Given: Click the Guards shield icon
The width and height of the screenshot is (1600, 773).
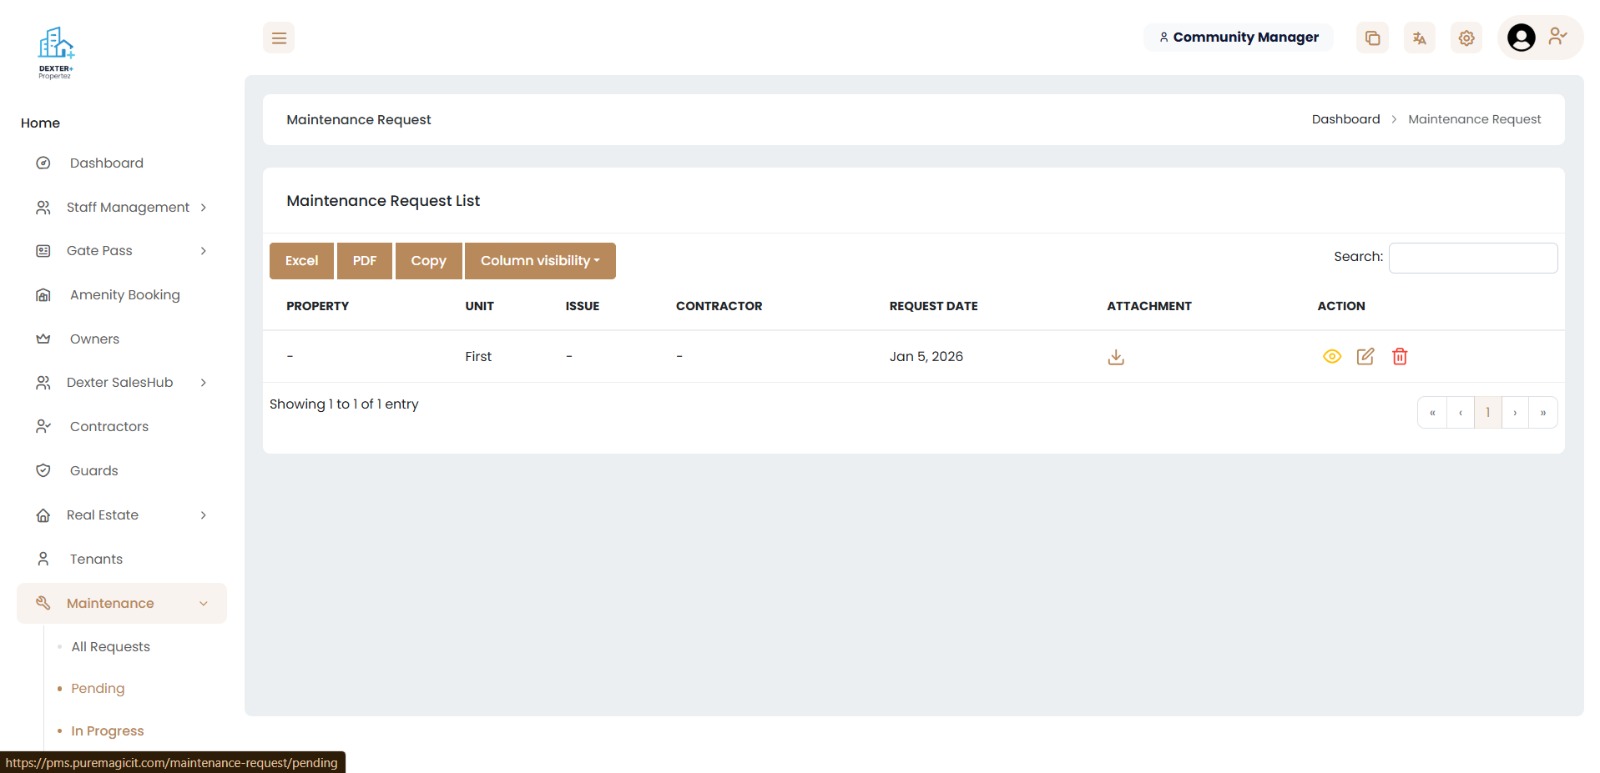Looking at the screenshot, I should pos(43,471).
